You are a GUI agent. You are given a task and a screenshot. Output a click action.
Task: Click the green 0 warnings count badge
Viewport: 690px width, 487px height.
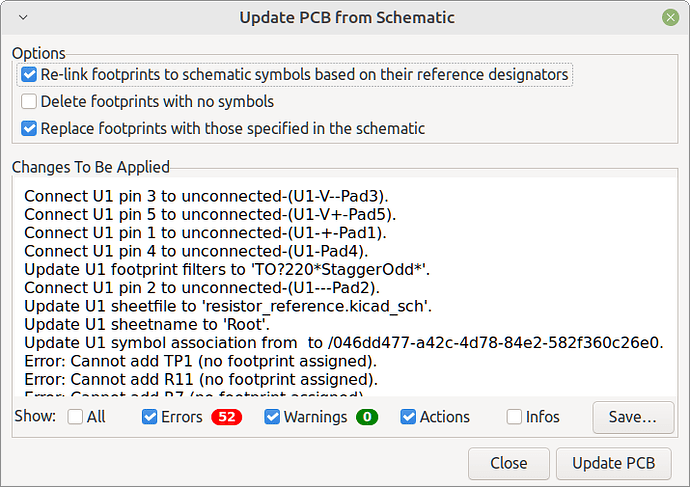click(x=366, y=417)
